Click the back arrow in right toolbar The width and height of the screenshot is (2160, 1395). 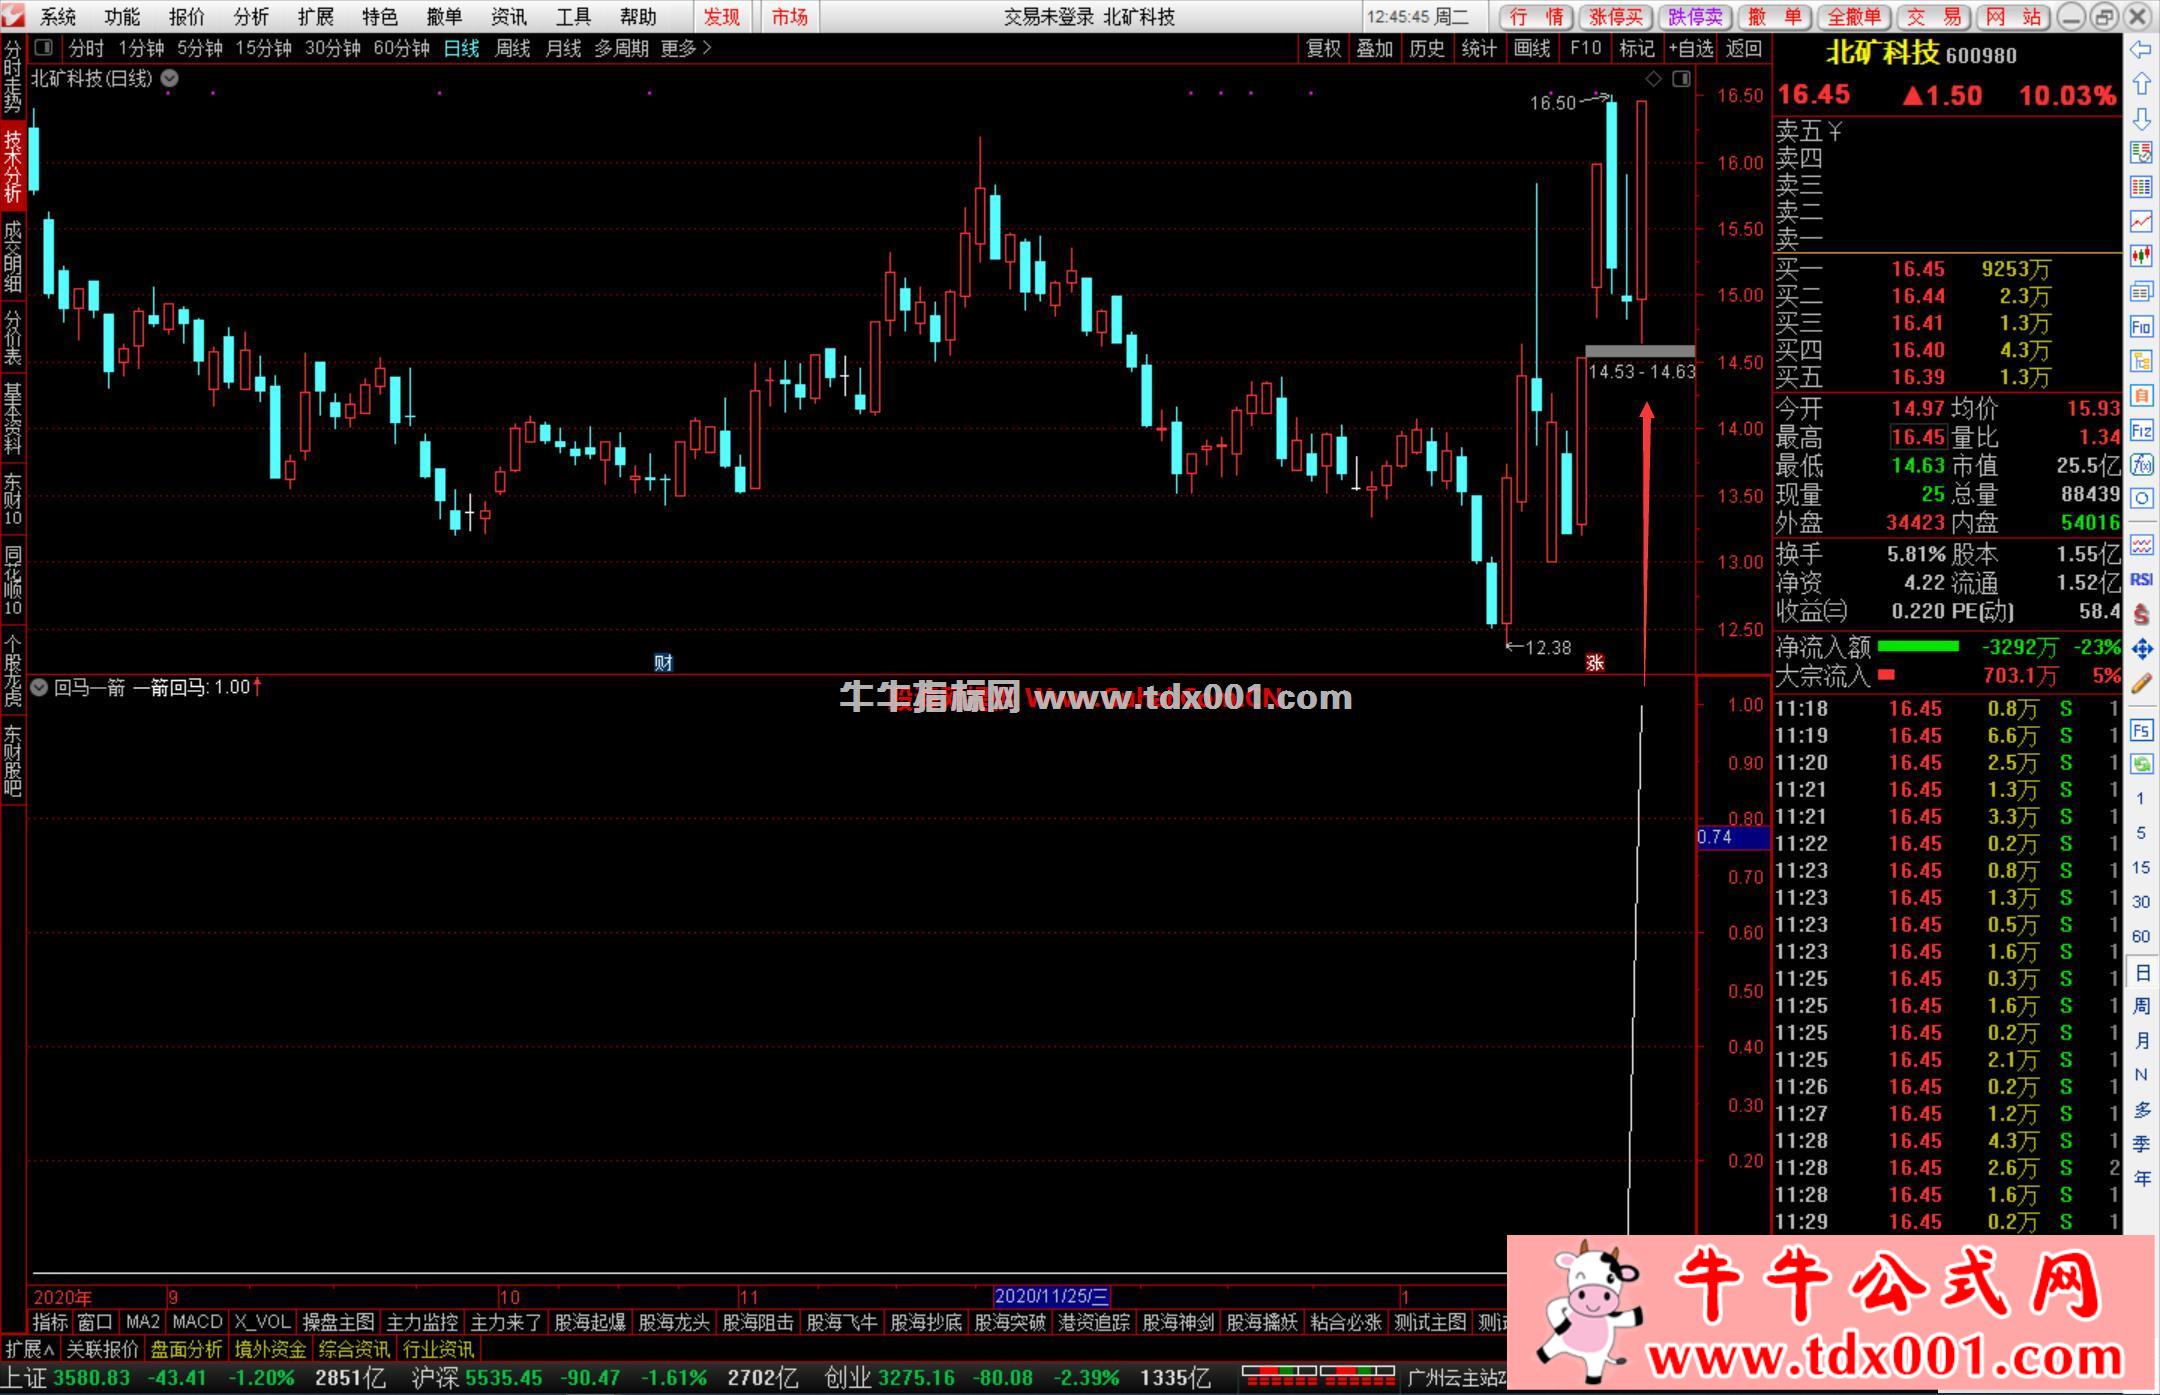[2141, 50]
